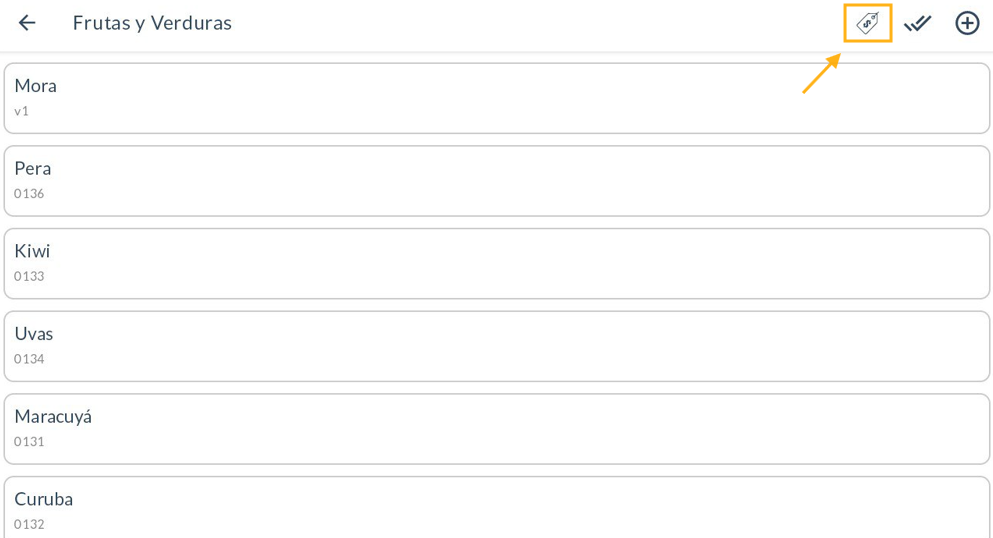Tap the double checkmark select-all icon
Screen dimensions: 993x538
[917, 23]
